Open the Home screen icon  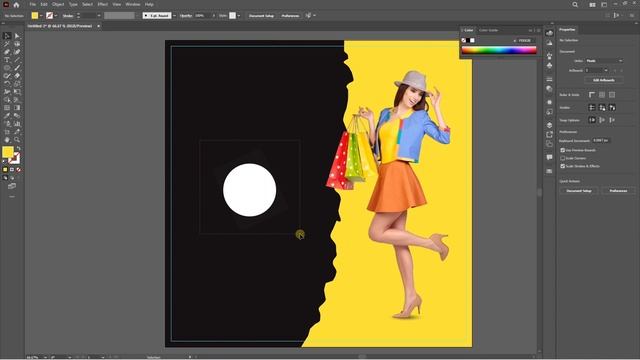[16, 4]
